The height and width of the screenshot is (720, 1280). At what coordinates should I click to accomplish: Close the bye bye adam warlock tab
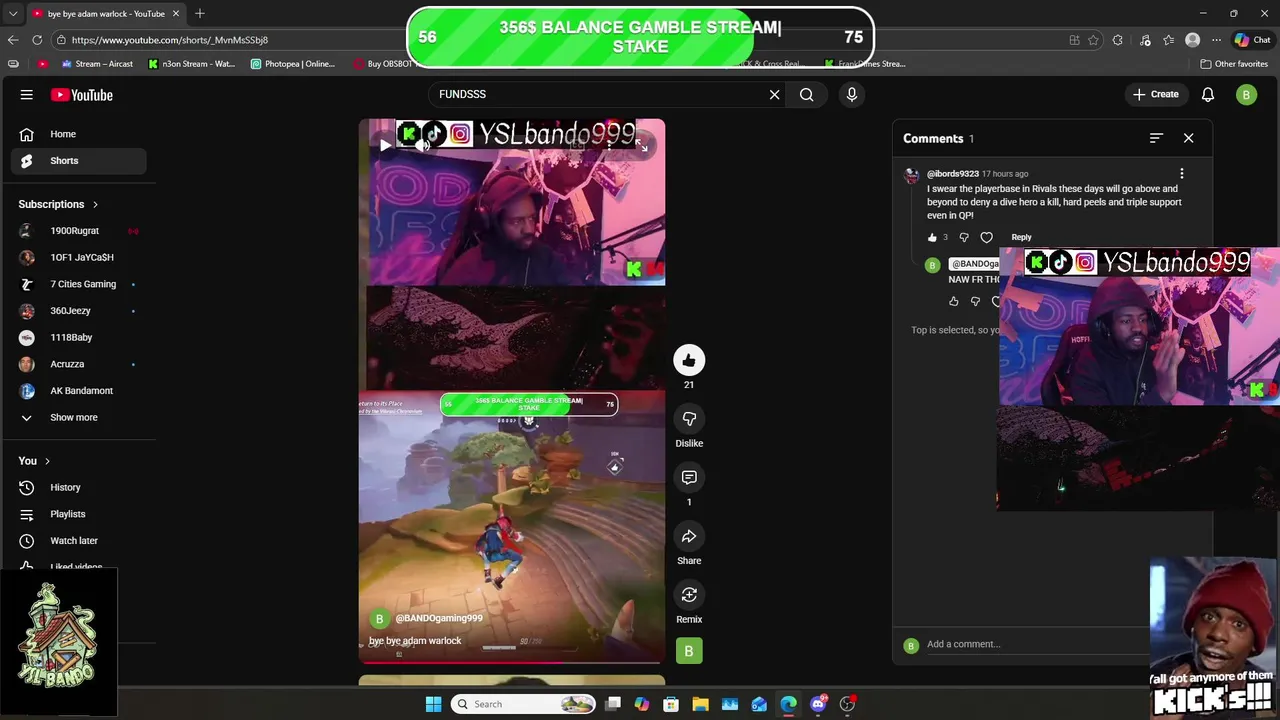click(x=176, y=14)
